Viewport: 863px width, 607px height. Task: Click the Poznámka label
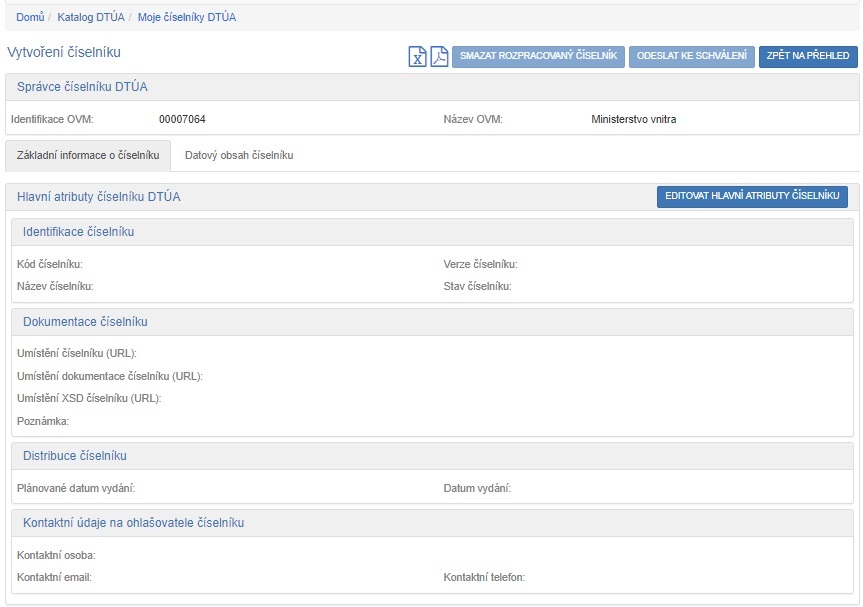[43, 422]
